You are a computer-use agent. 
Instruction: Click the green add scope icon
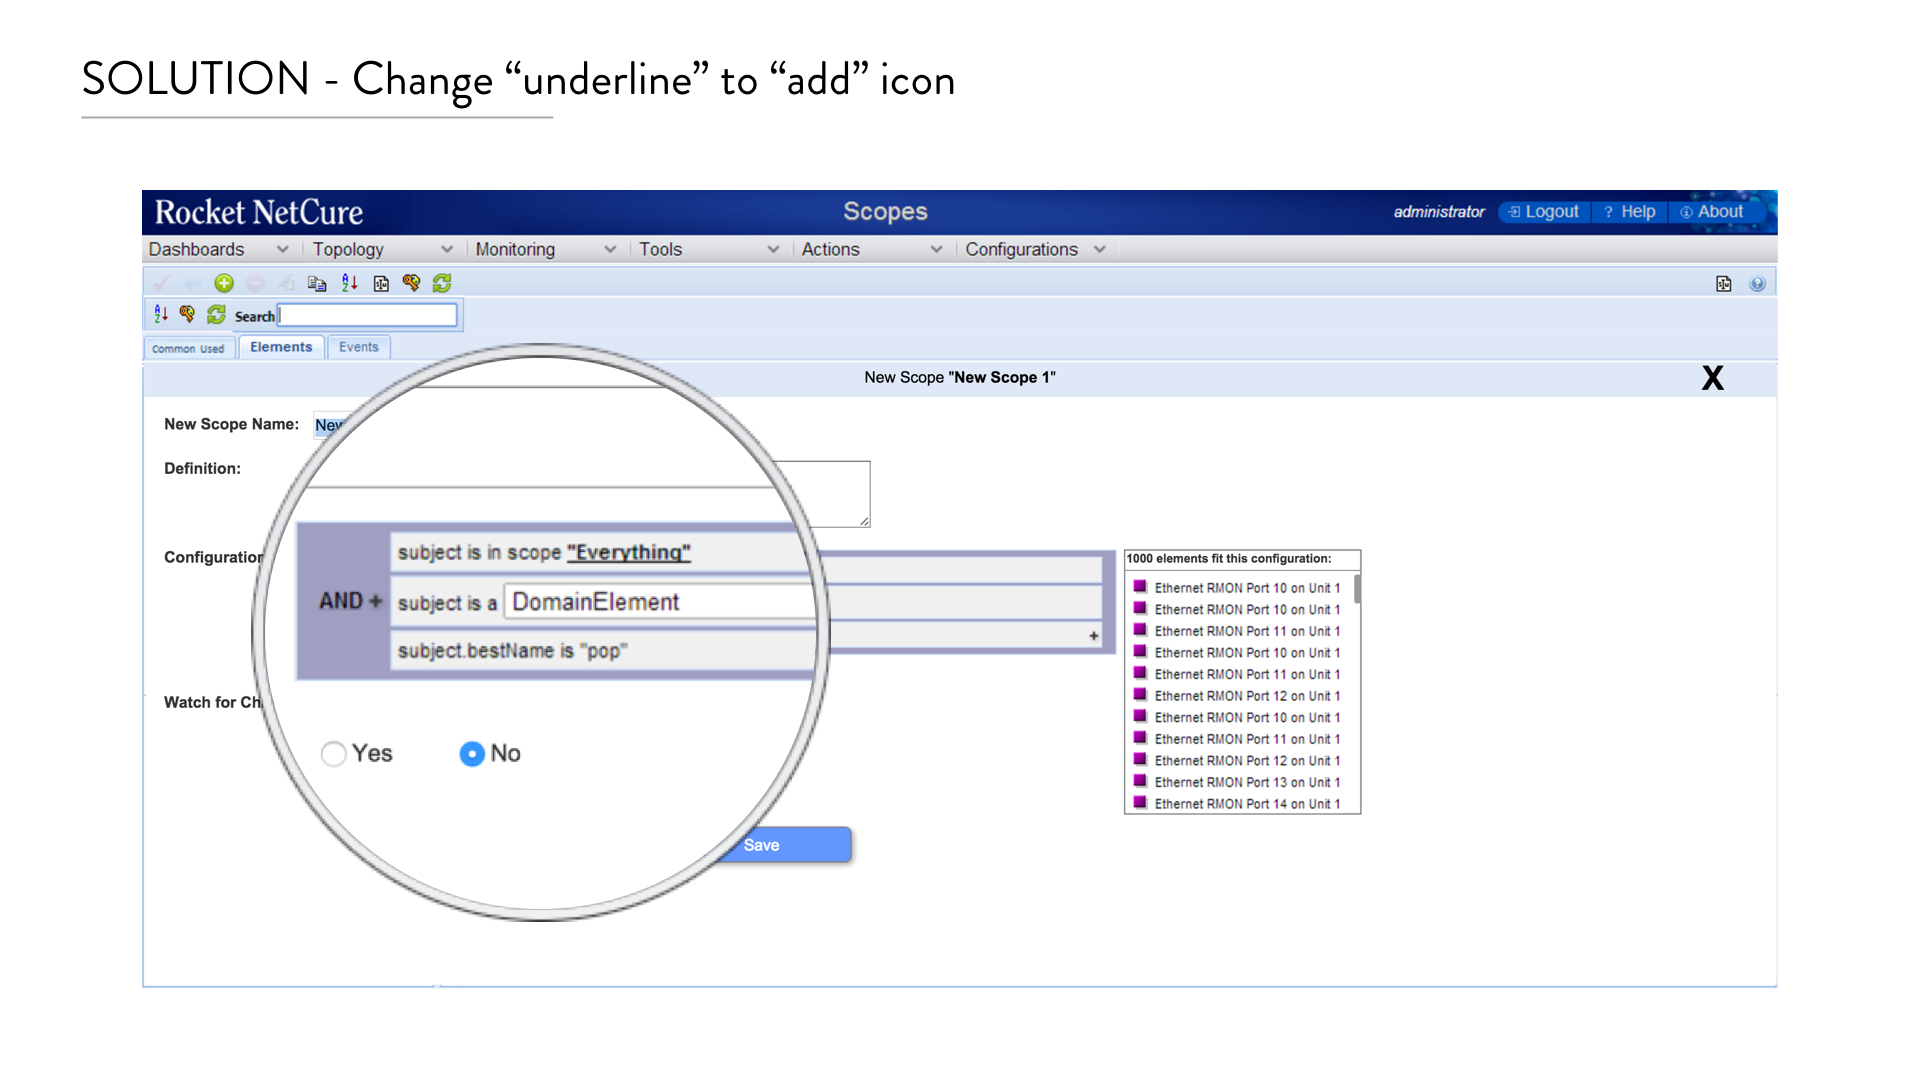pos(224,283)
